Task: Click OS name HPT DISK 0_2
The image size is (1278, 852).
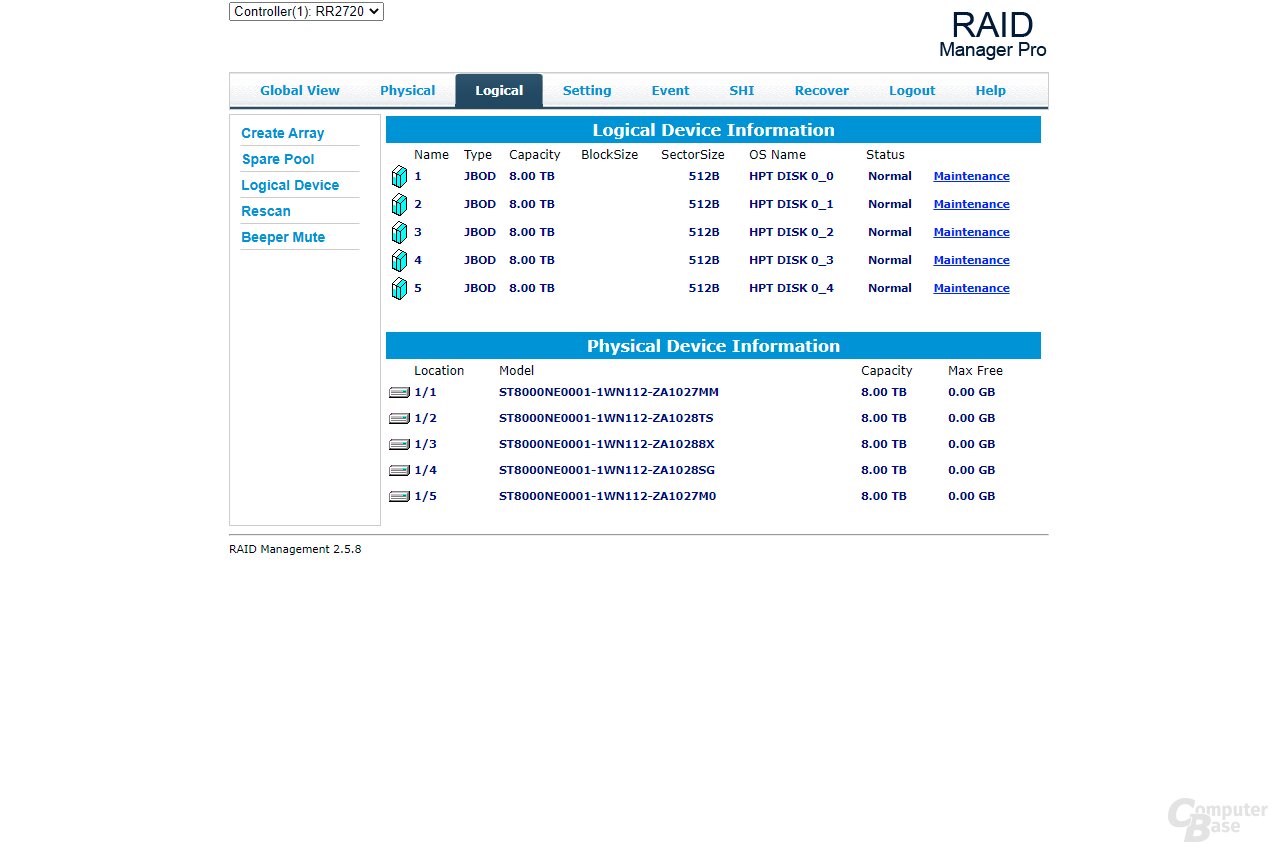Action: click(x=791, y=232)
